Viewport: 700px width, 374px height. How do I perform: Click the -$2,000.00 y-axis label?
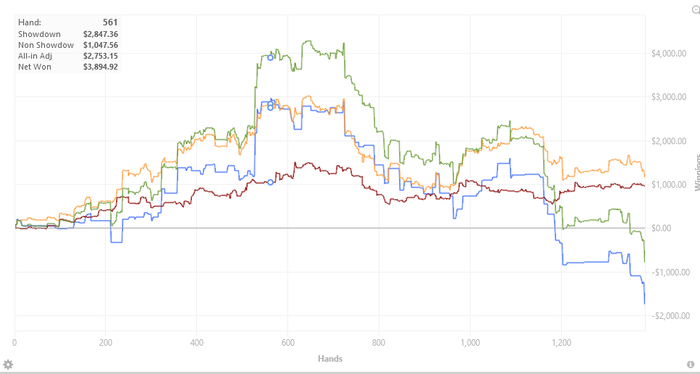pos(667,316)
